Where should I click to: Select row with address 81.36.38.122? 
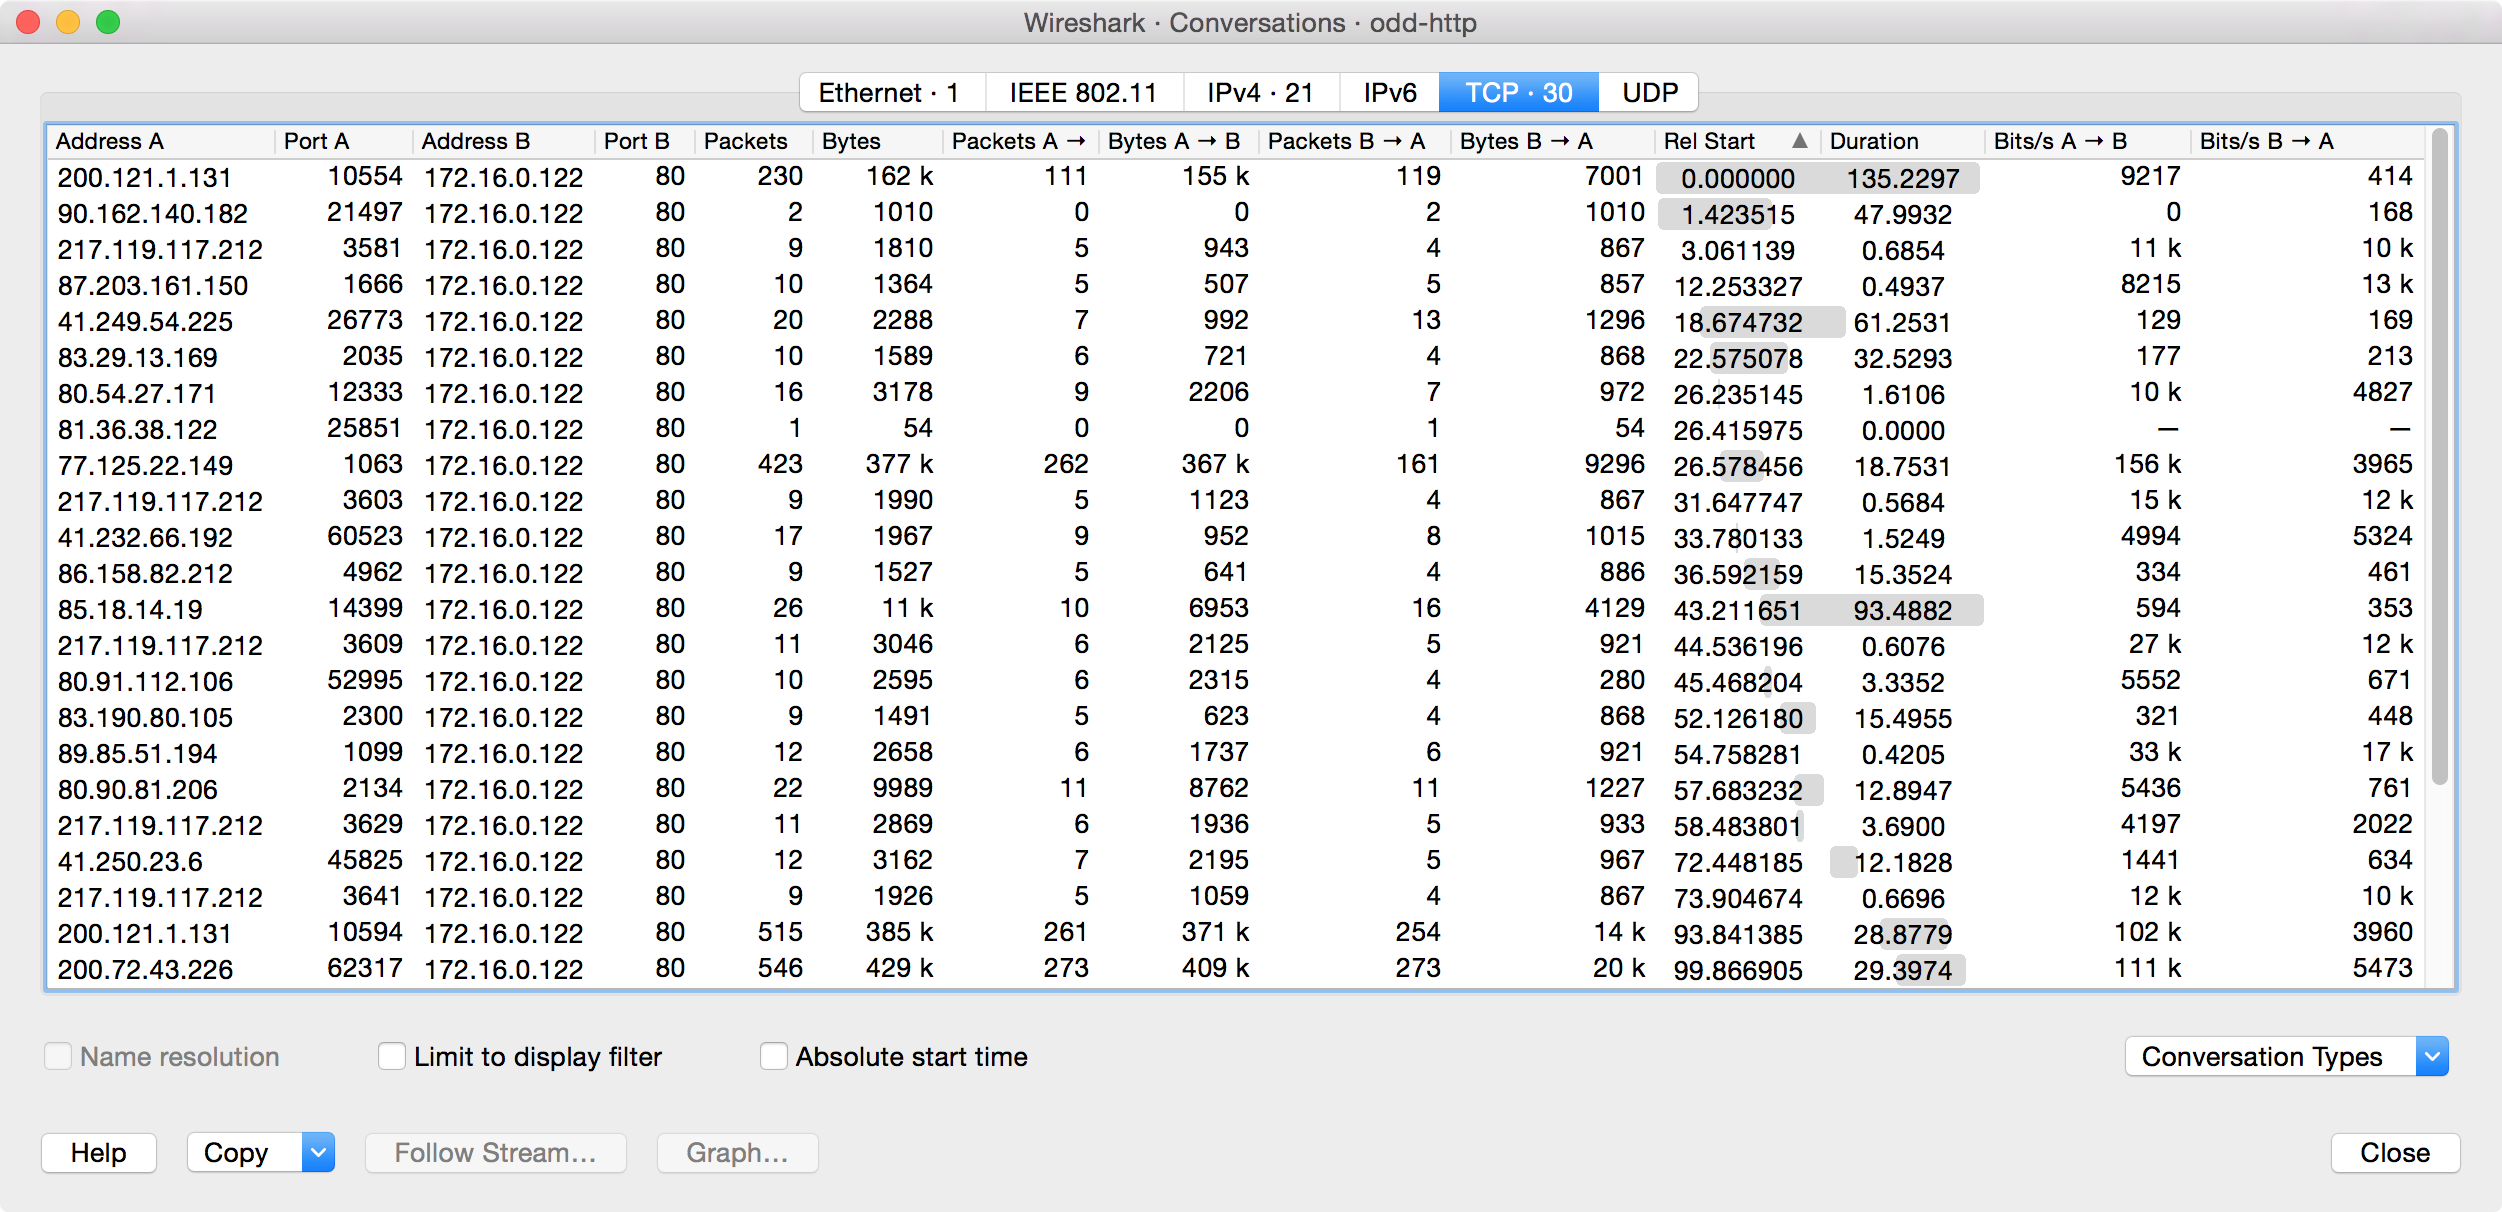pyautogui.click(x=1235, y=429)
